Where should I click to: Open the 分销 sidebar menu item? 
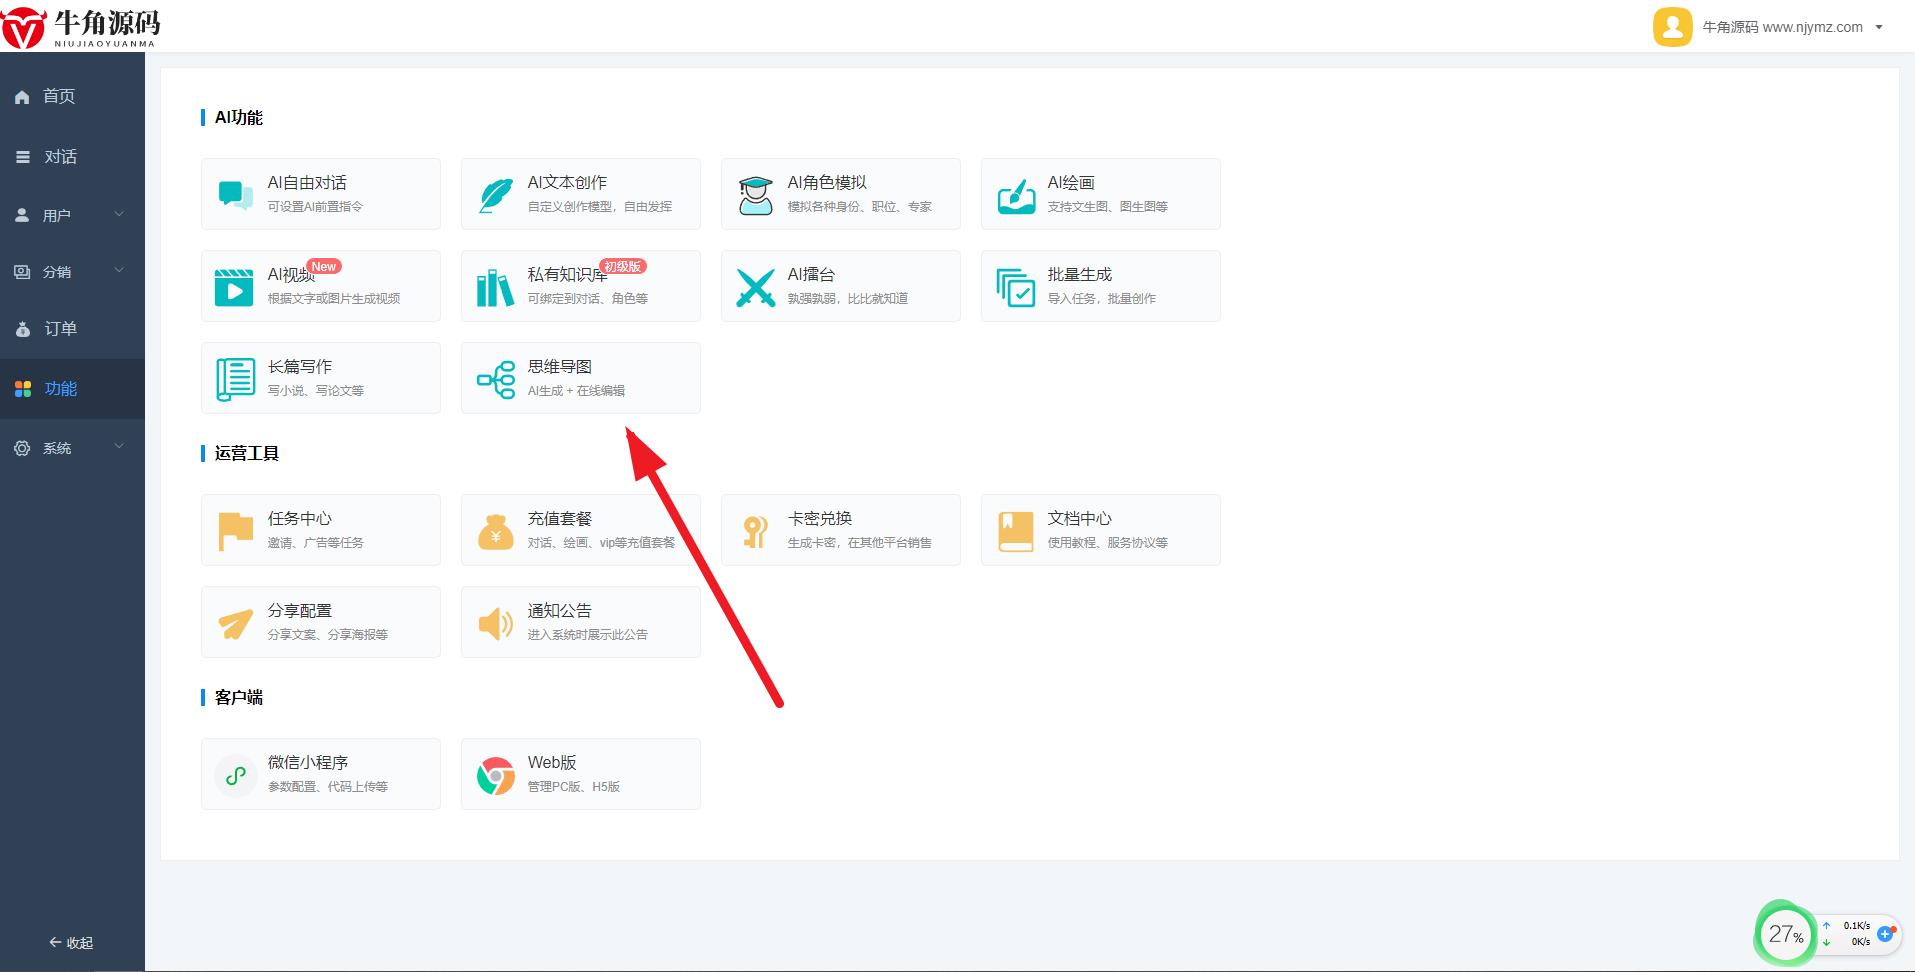(72, 272)
